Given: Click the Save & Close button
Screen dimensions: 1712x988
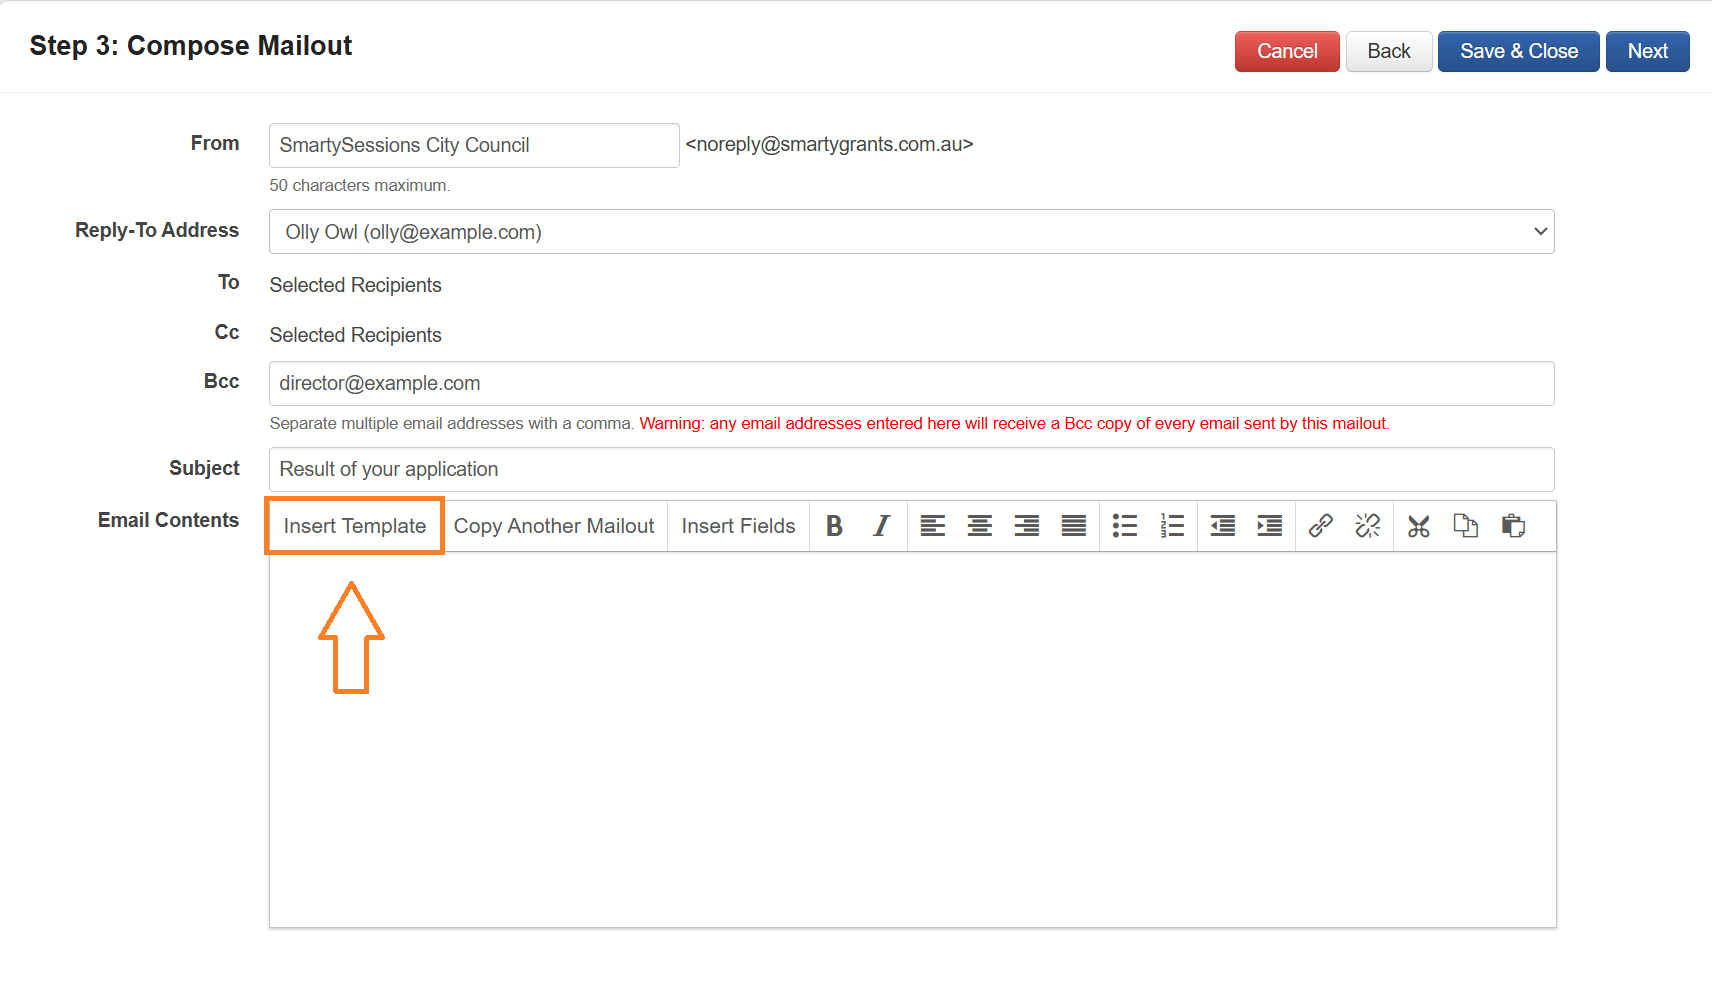Looking at the screenshot, I should 1518,52.
